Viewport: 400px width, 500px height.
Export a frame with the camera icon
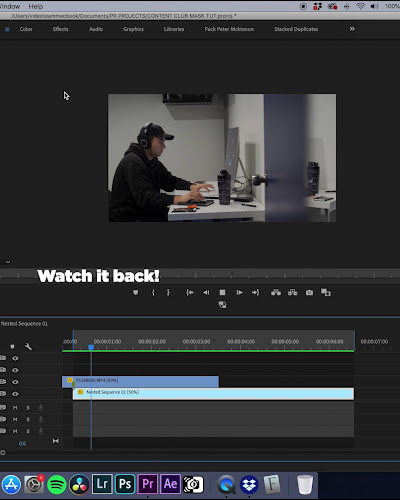309,292
